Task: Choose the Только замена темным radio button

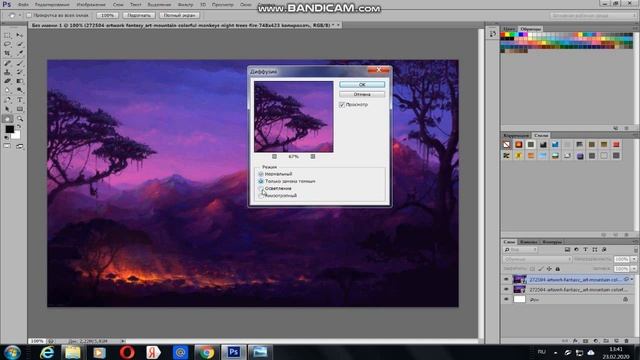Action: click(261, 181)
